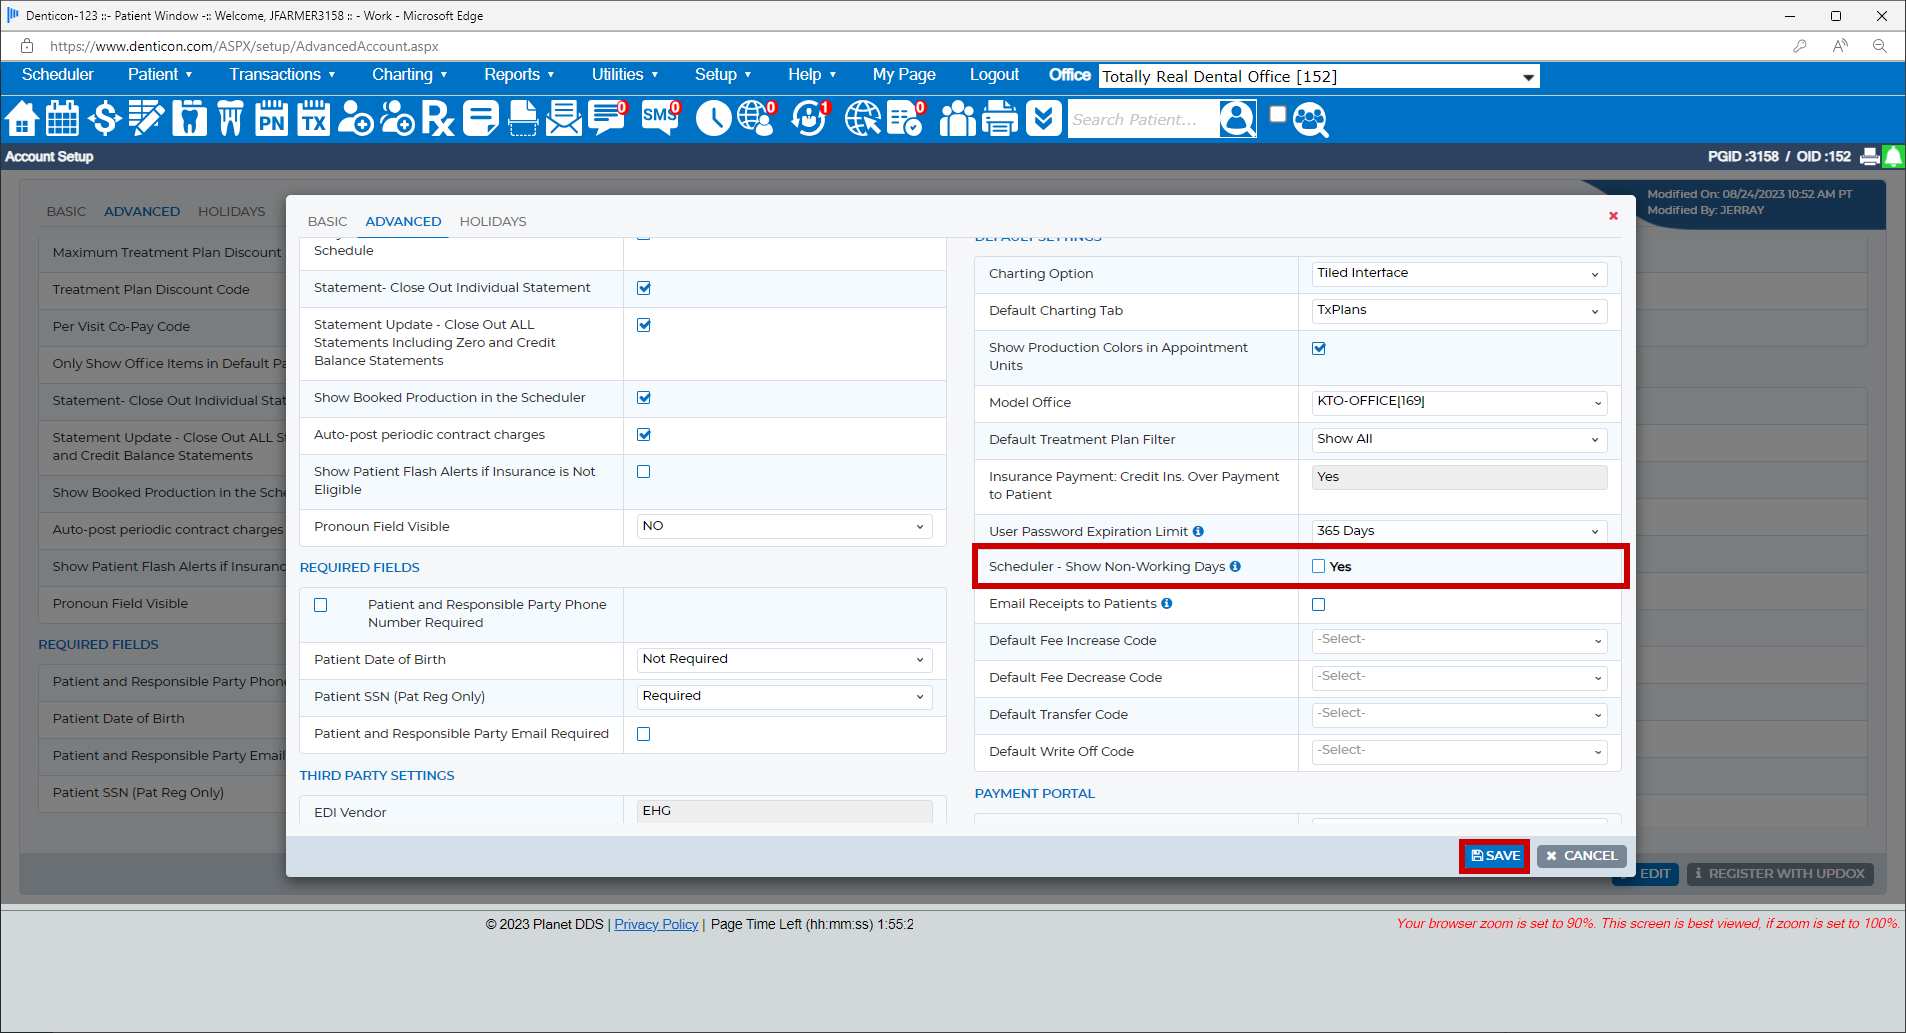
Task: Go to the Home icon in toolbar
Action: [21, 119]
